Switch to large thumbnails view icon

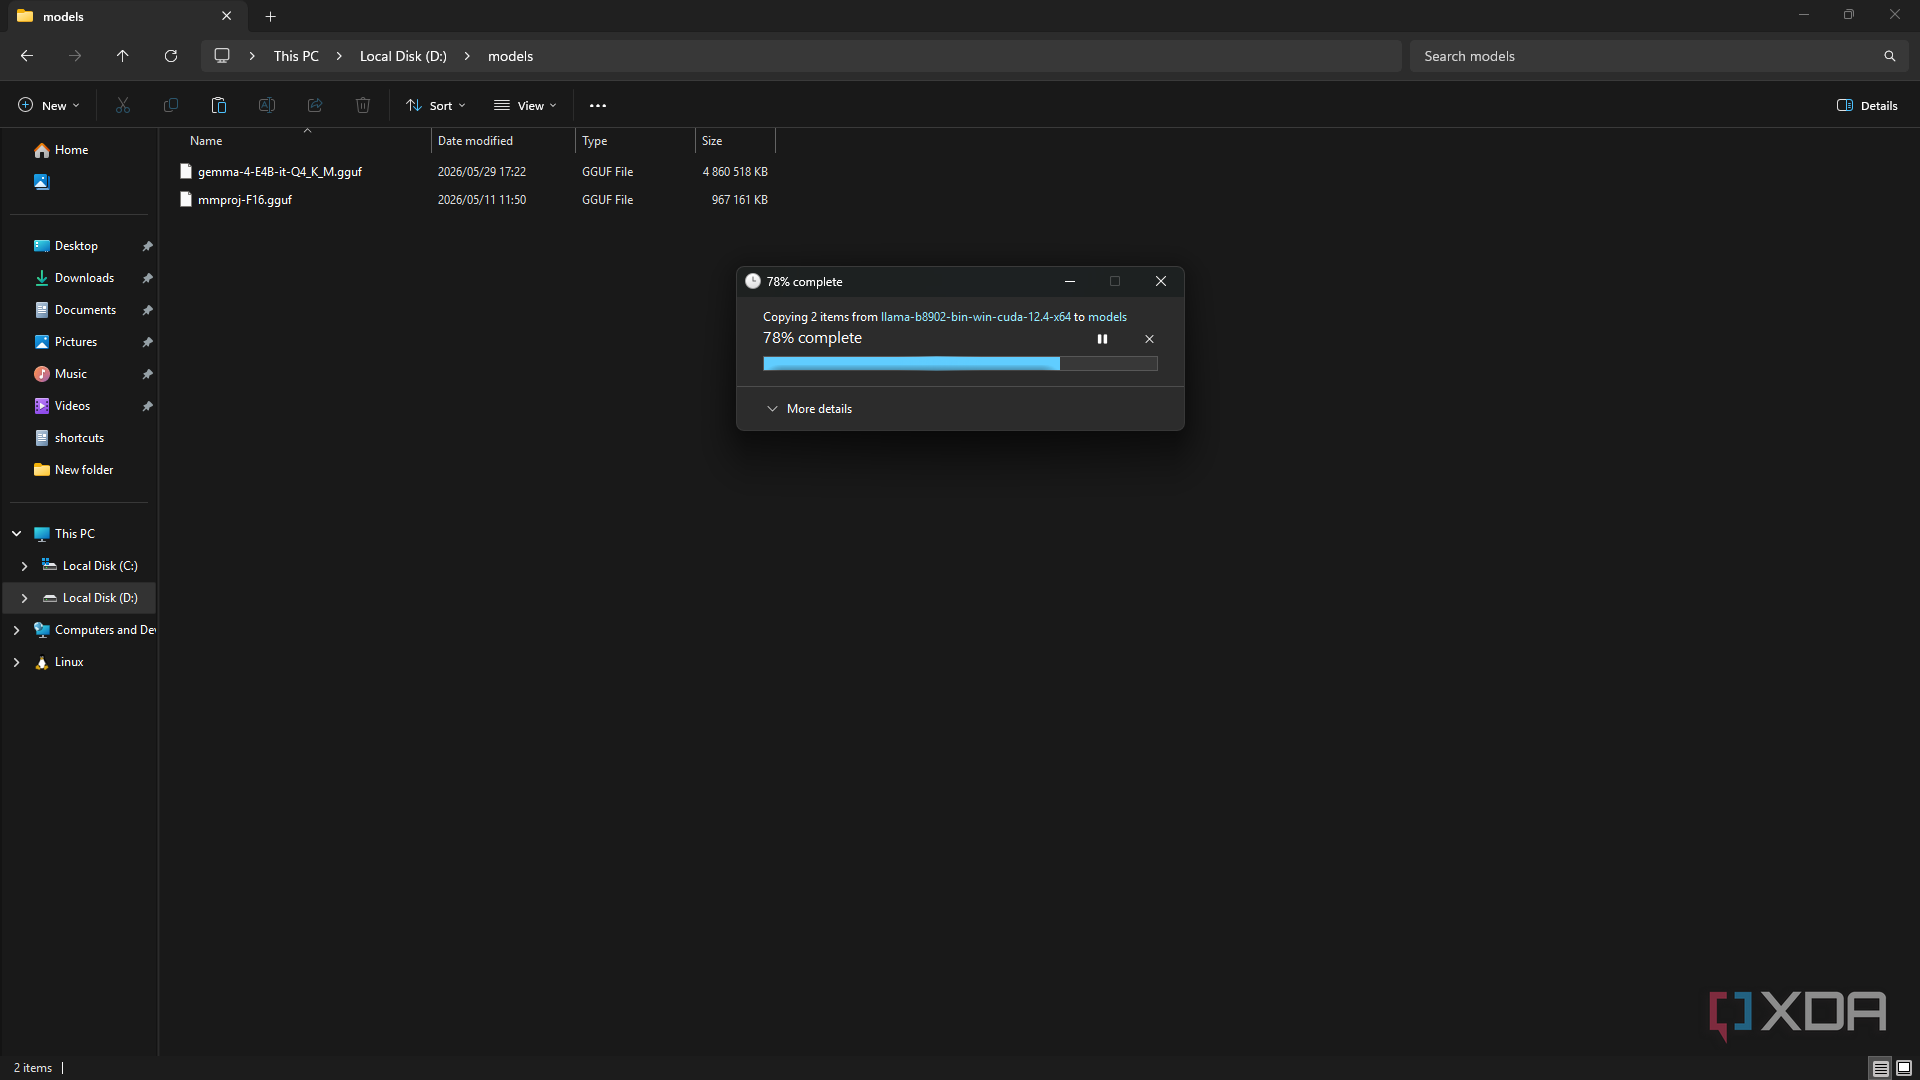(x=1904, y=1068)
